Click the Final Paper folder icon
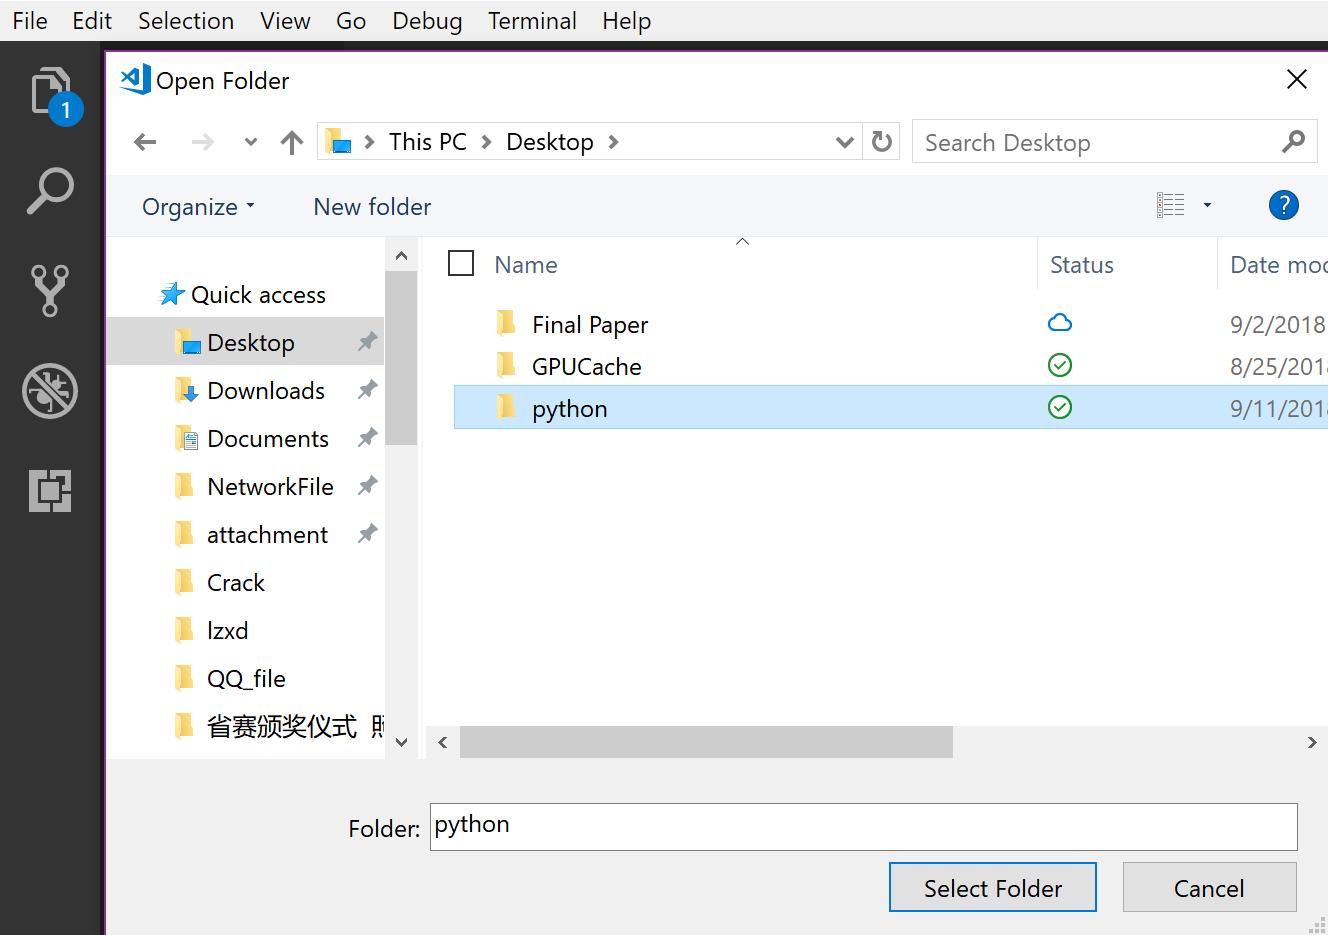The height and width of the screenshot is (935, 1328). pyautogui.click(x=507, y=322)
